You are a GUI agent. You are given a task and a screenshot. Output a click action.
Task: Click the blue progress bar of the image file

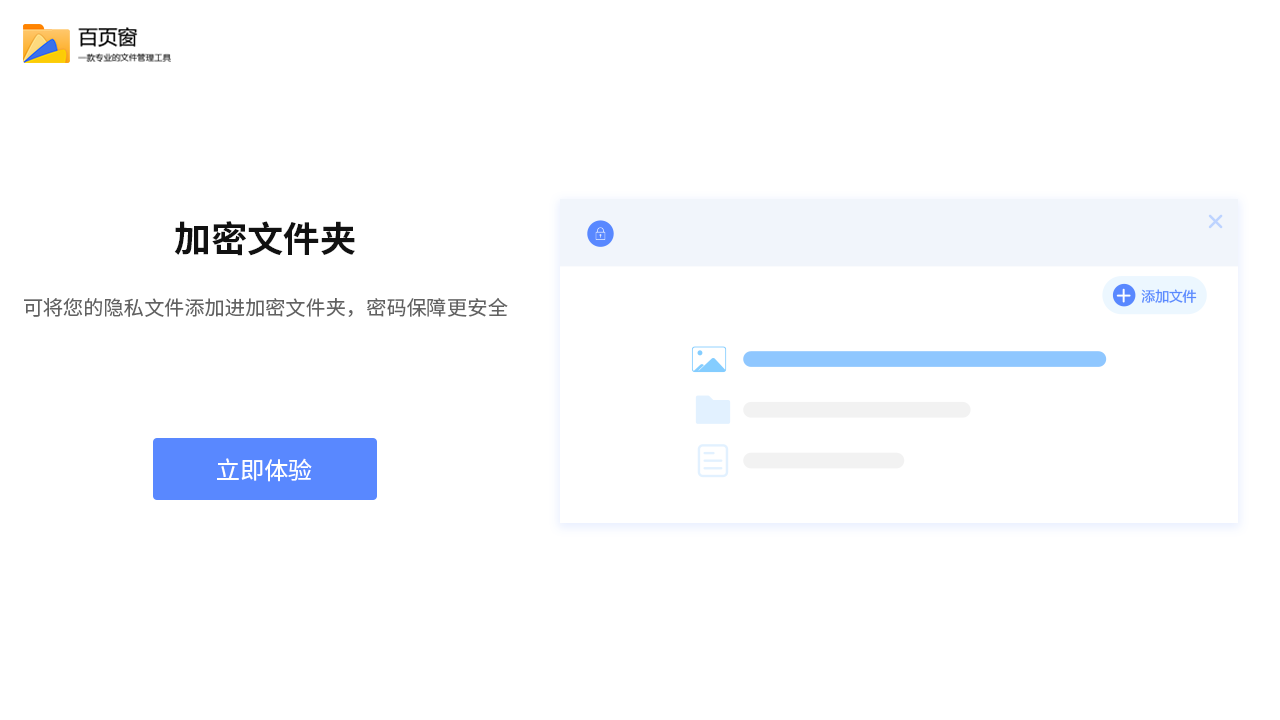[x=924, y=358]
